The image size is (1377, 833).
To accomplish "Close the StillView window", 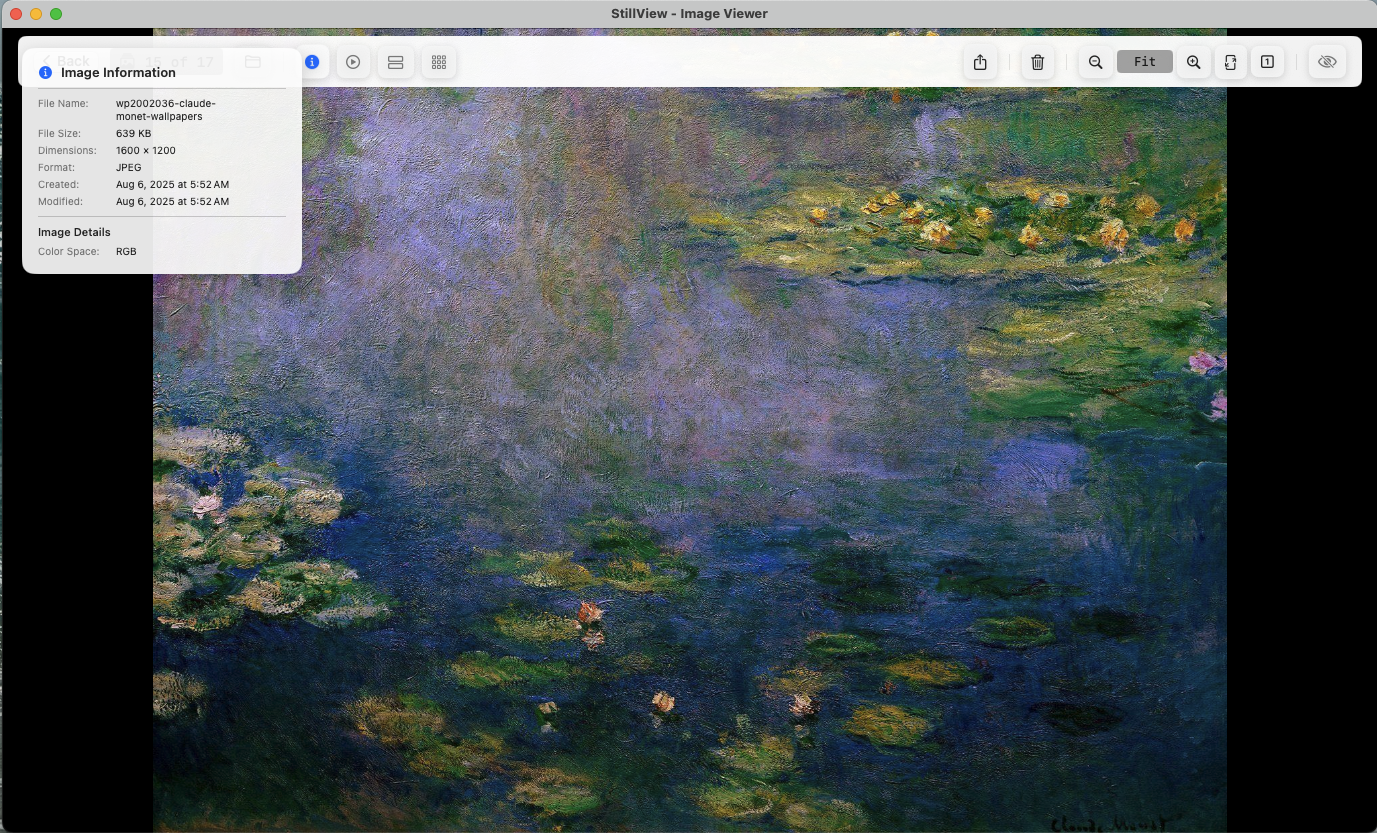I will (x=16, y=14).
